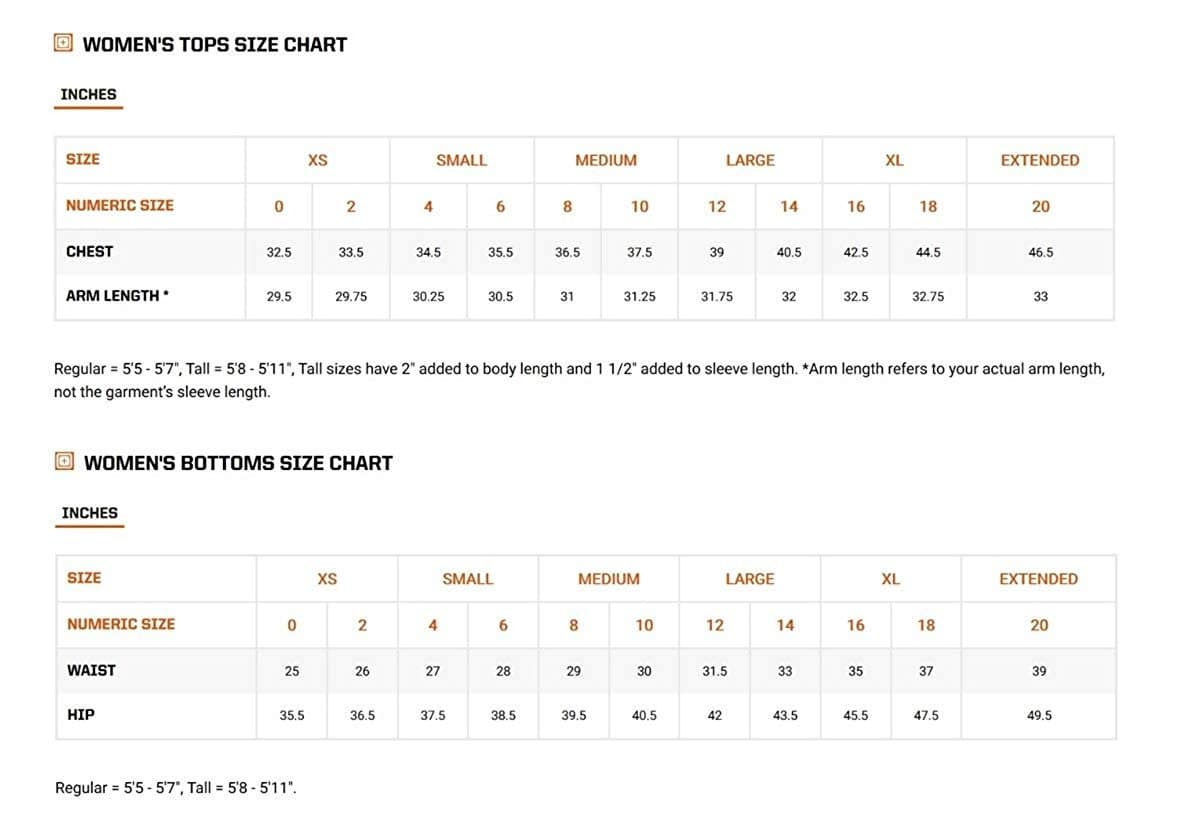The width and height of the screenshot is (1178, 824).
Task: Select the INCHES tab under tops chart
Action: [x=89, y=95]
